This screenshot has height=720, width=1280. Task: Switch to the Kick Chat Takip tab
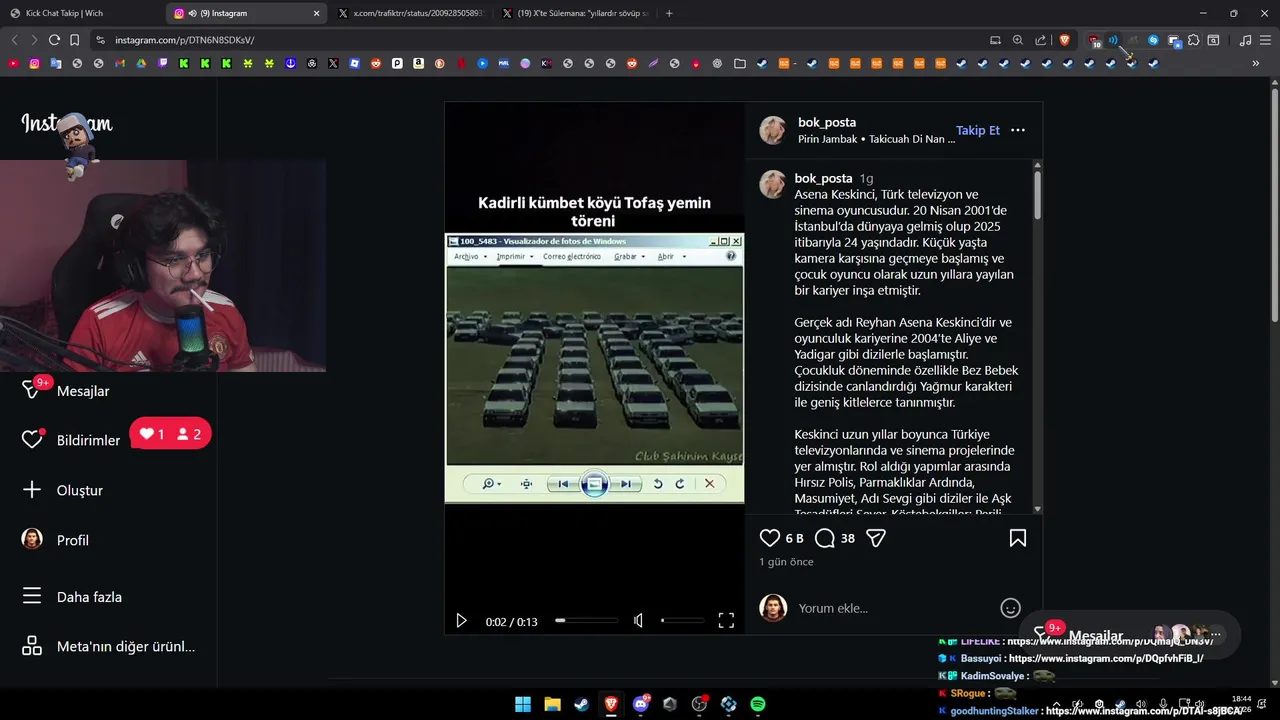[80, 13]
